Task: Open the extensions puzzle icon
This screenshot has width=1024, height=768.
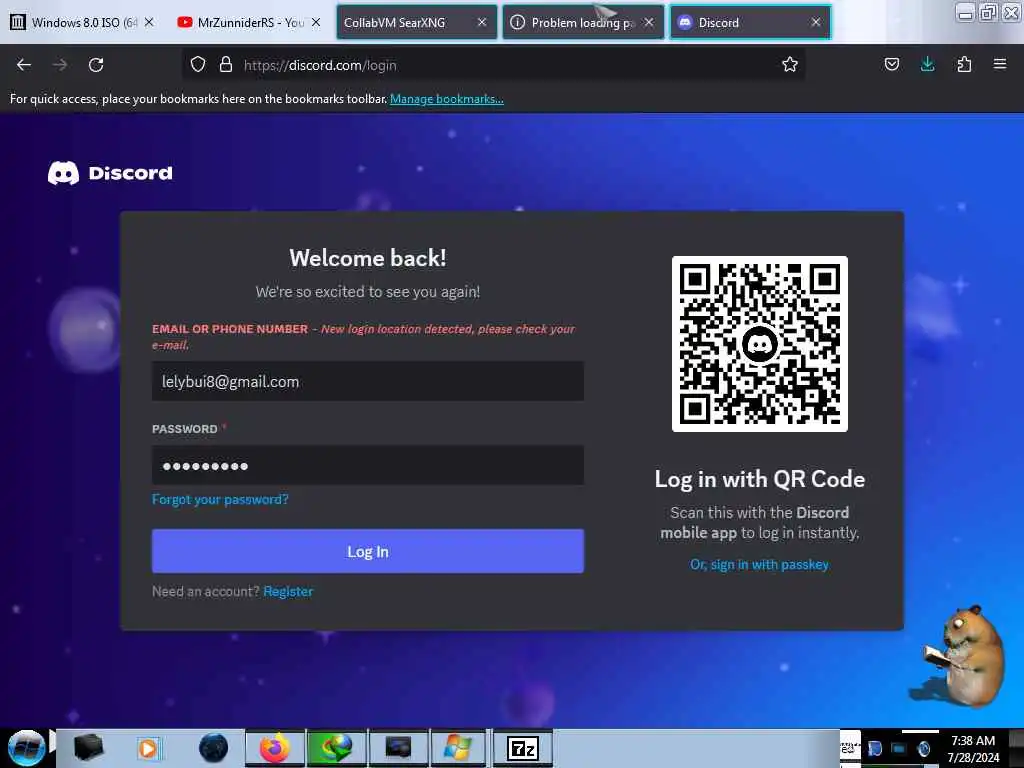Action: (x=964, y=65)
